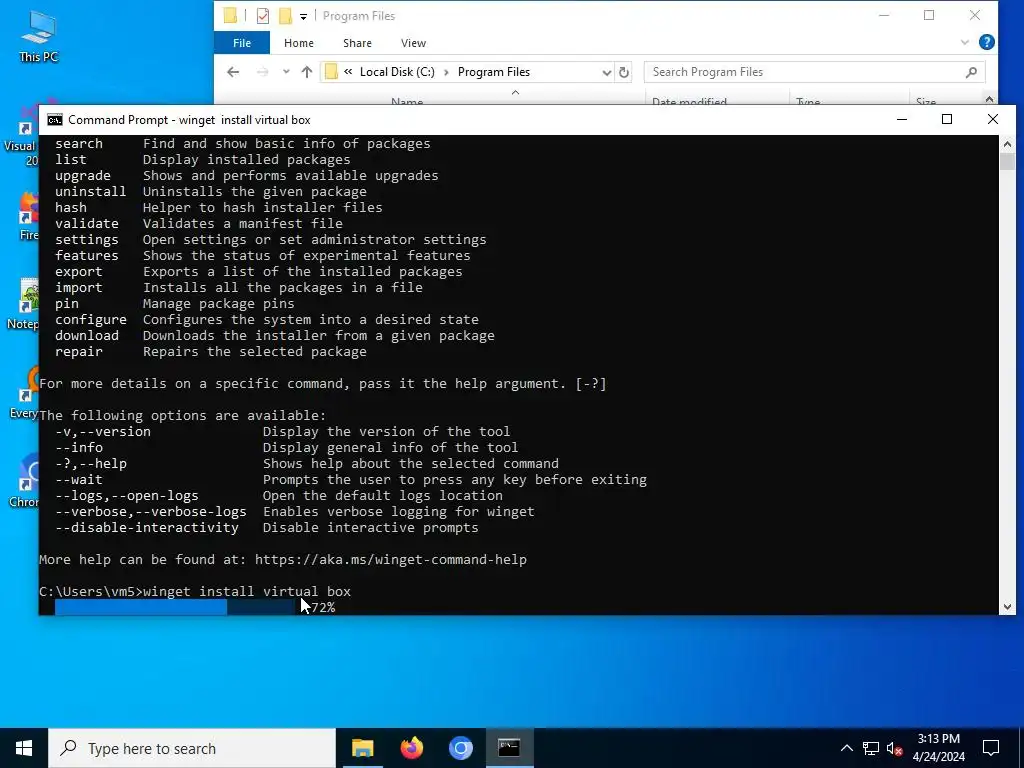Go back in File Explorer

point(233,72)
